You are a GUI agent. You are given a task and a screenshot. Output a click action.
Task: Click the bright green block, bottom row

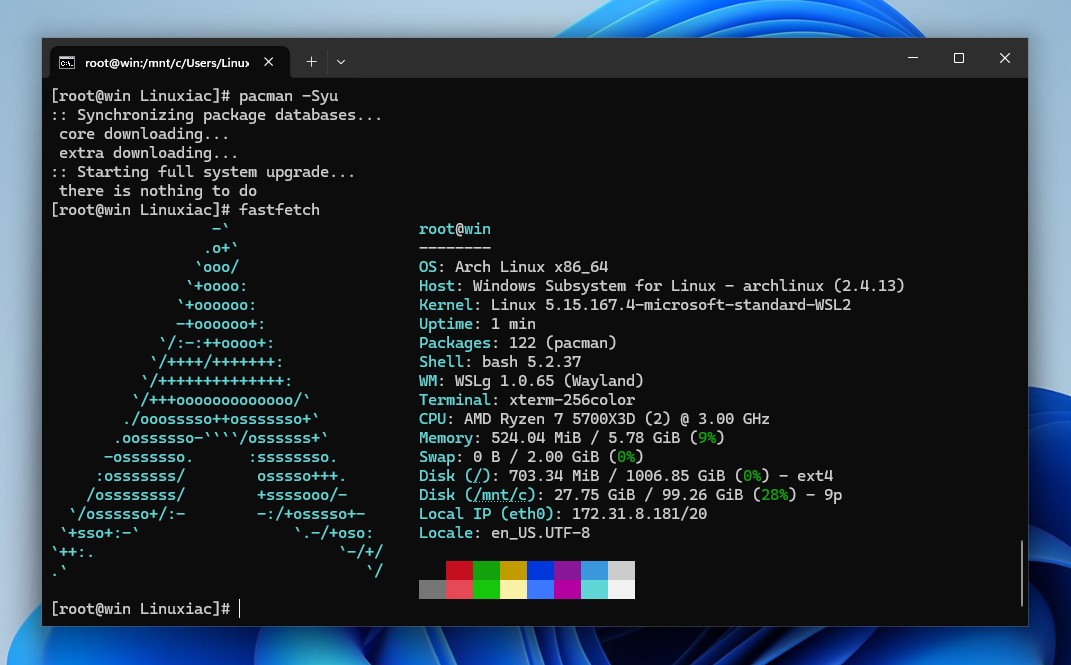(x=486, y=589)
